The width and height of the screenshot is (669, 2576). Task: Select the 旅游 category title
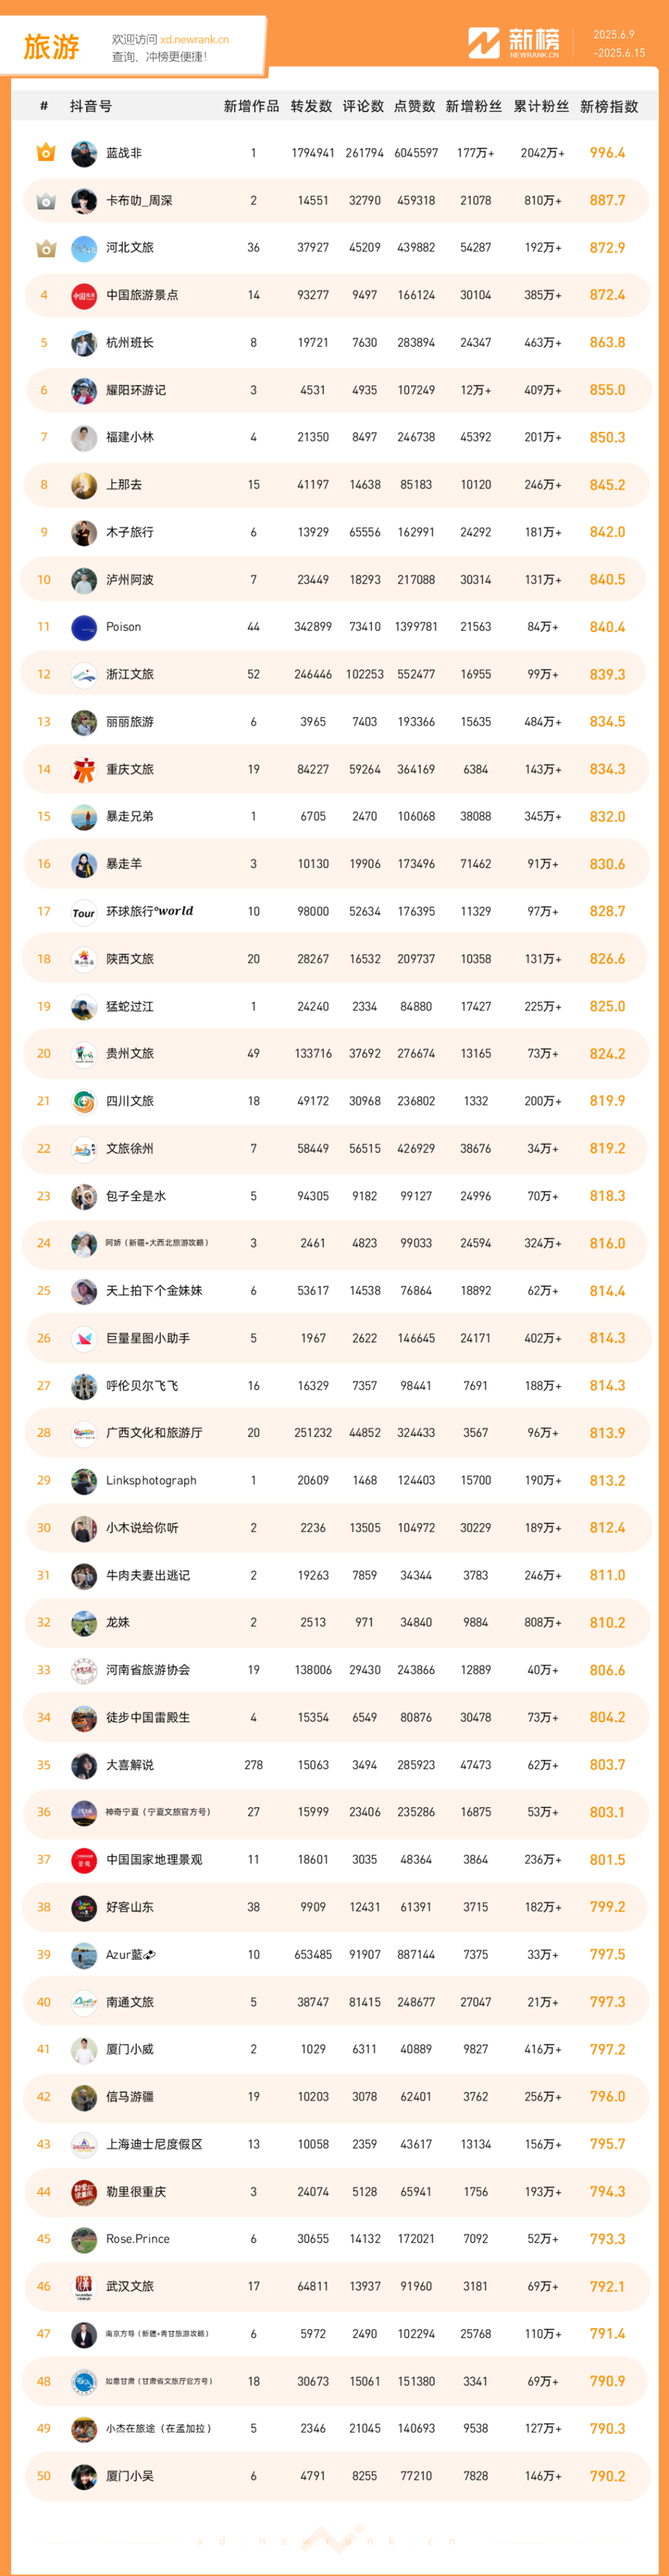[51, 47]
